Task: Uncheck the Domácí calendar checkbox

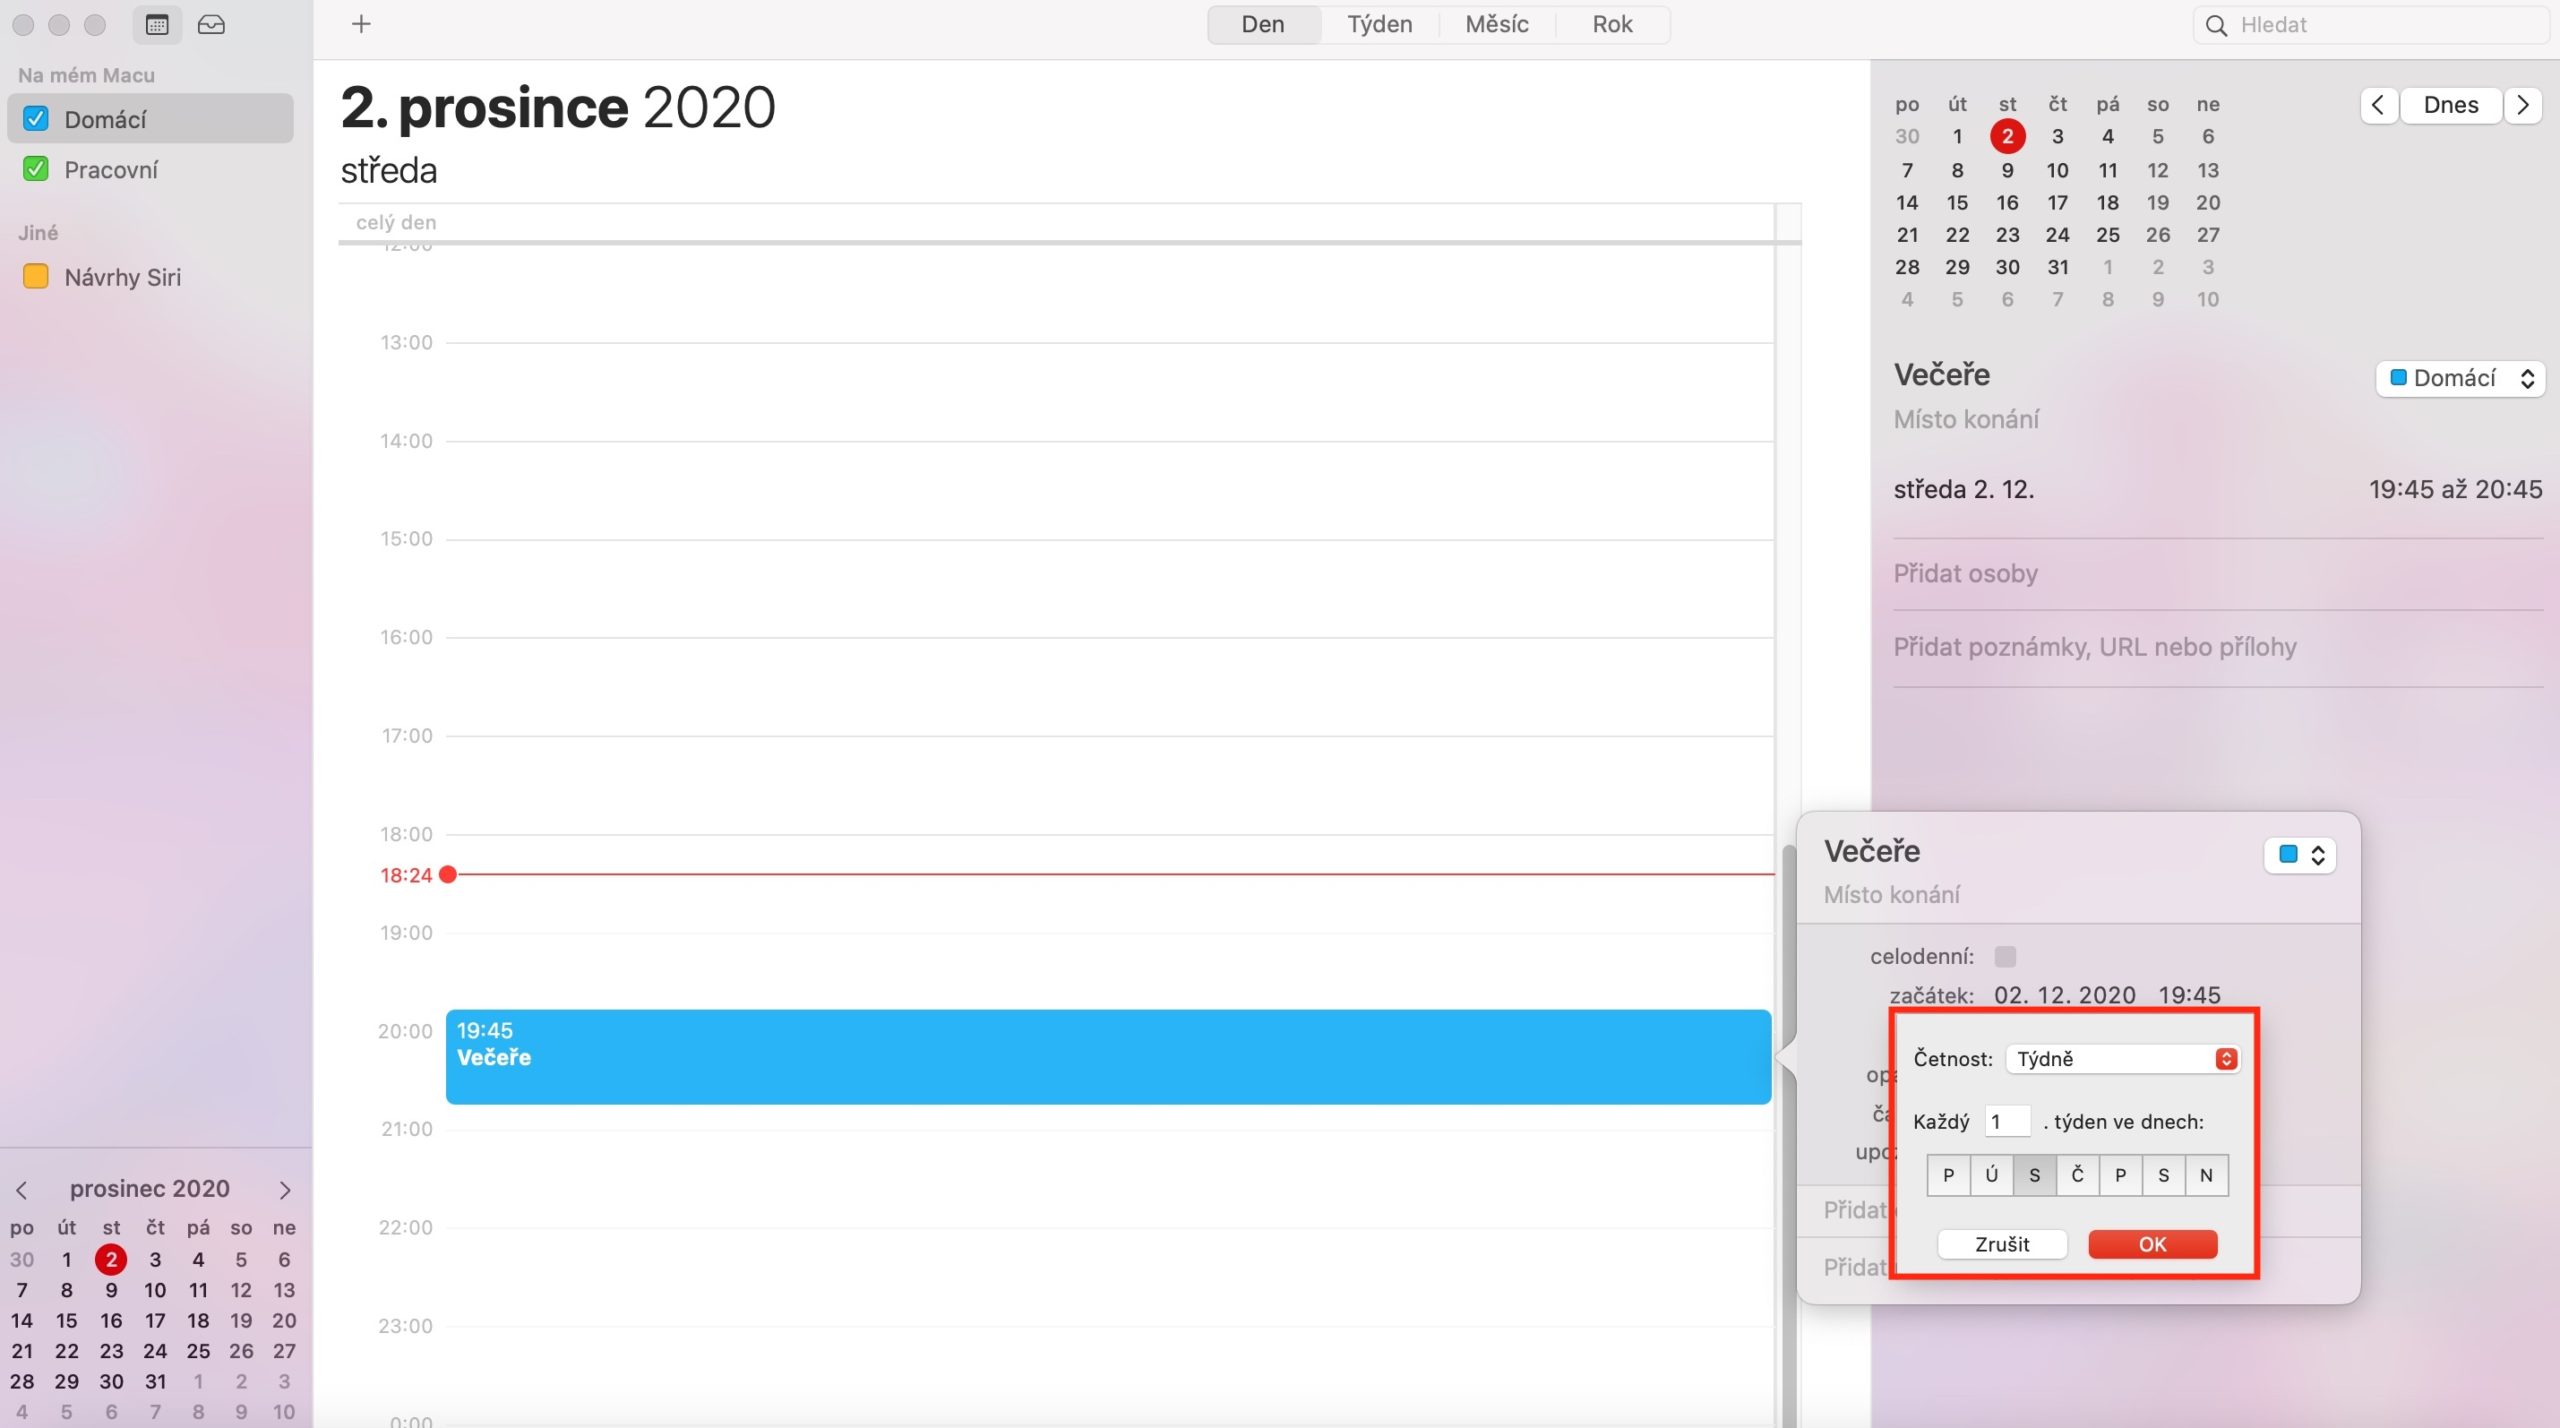Action: coord(36,119)
